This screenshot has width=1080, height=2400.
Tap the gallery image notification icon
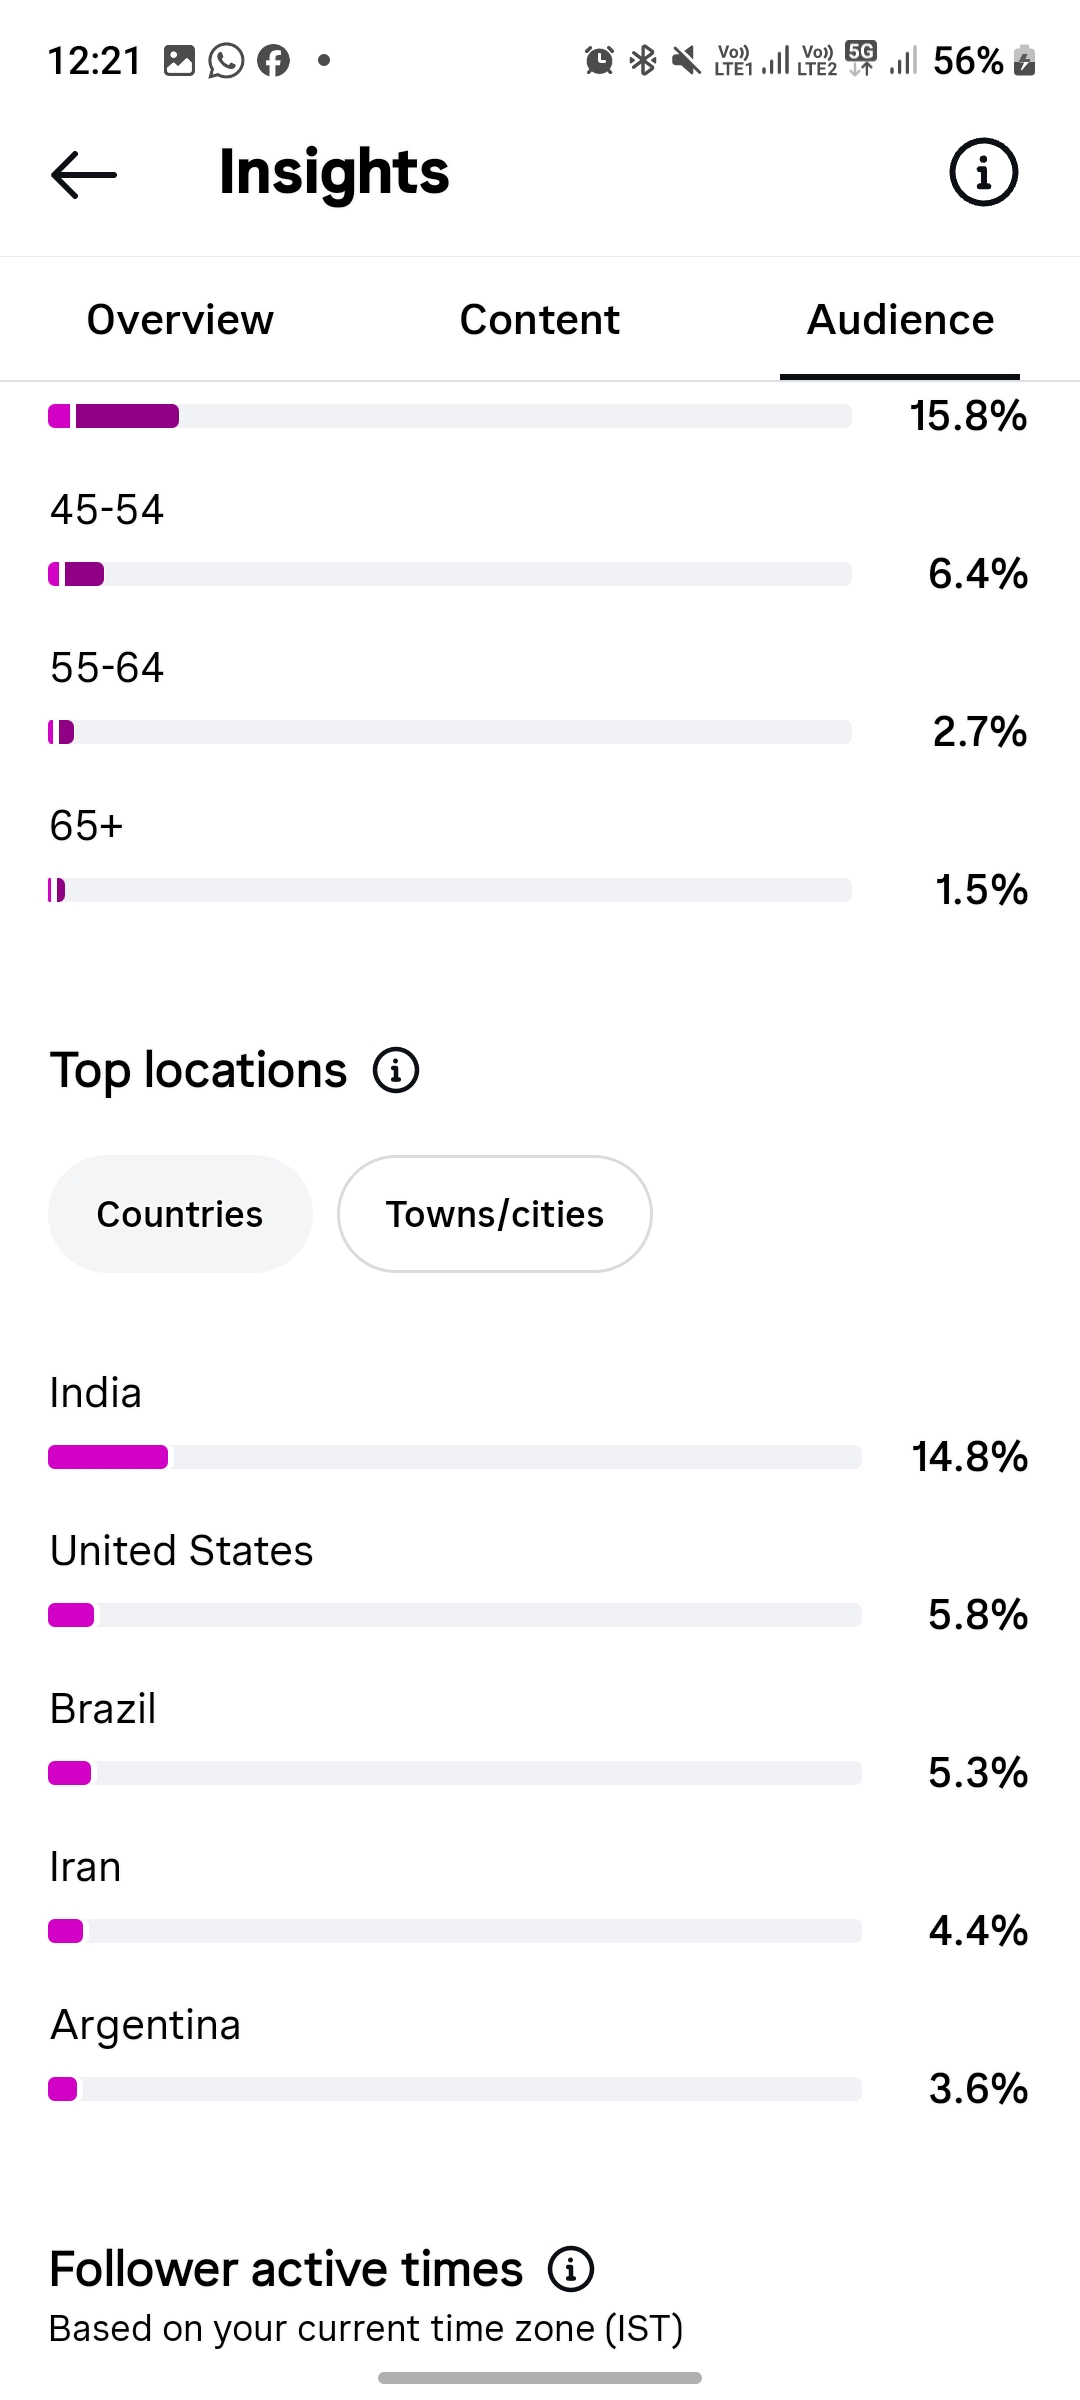pyautogui.click(x=179, y=61)
